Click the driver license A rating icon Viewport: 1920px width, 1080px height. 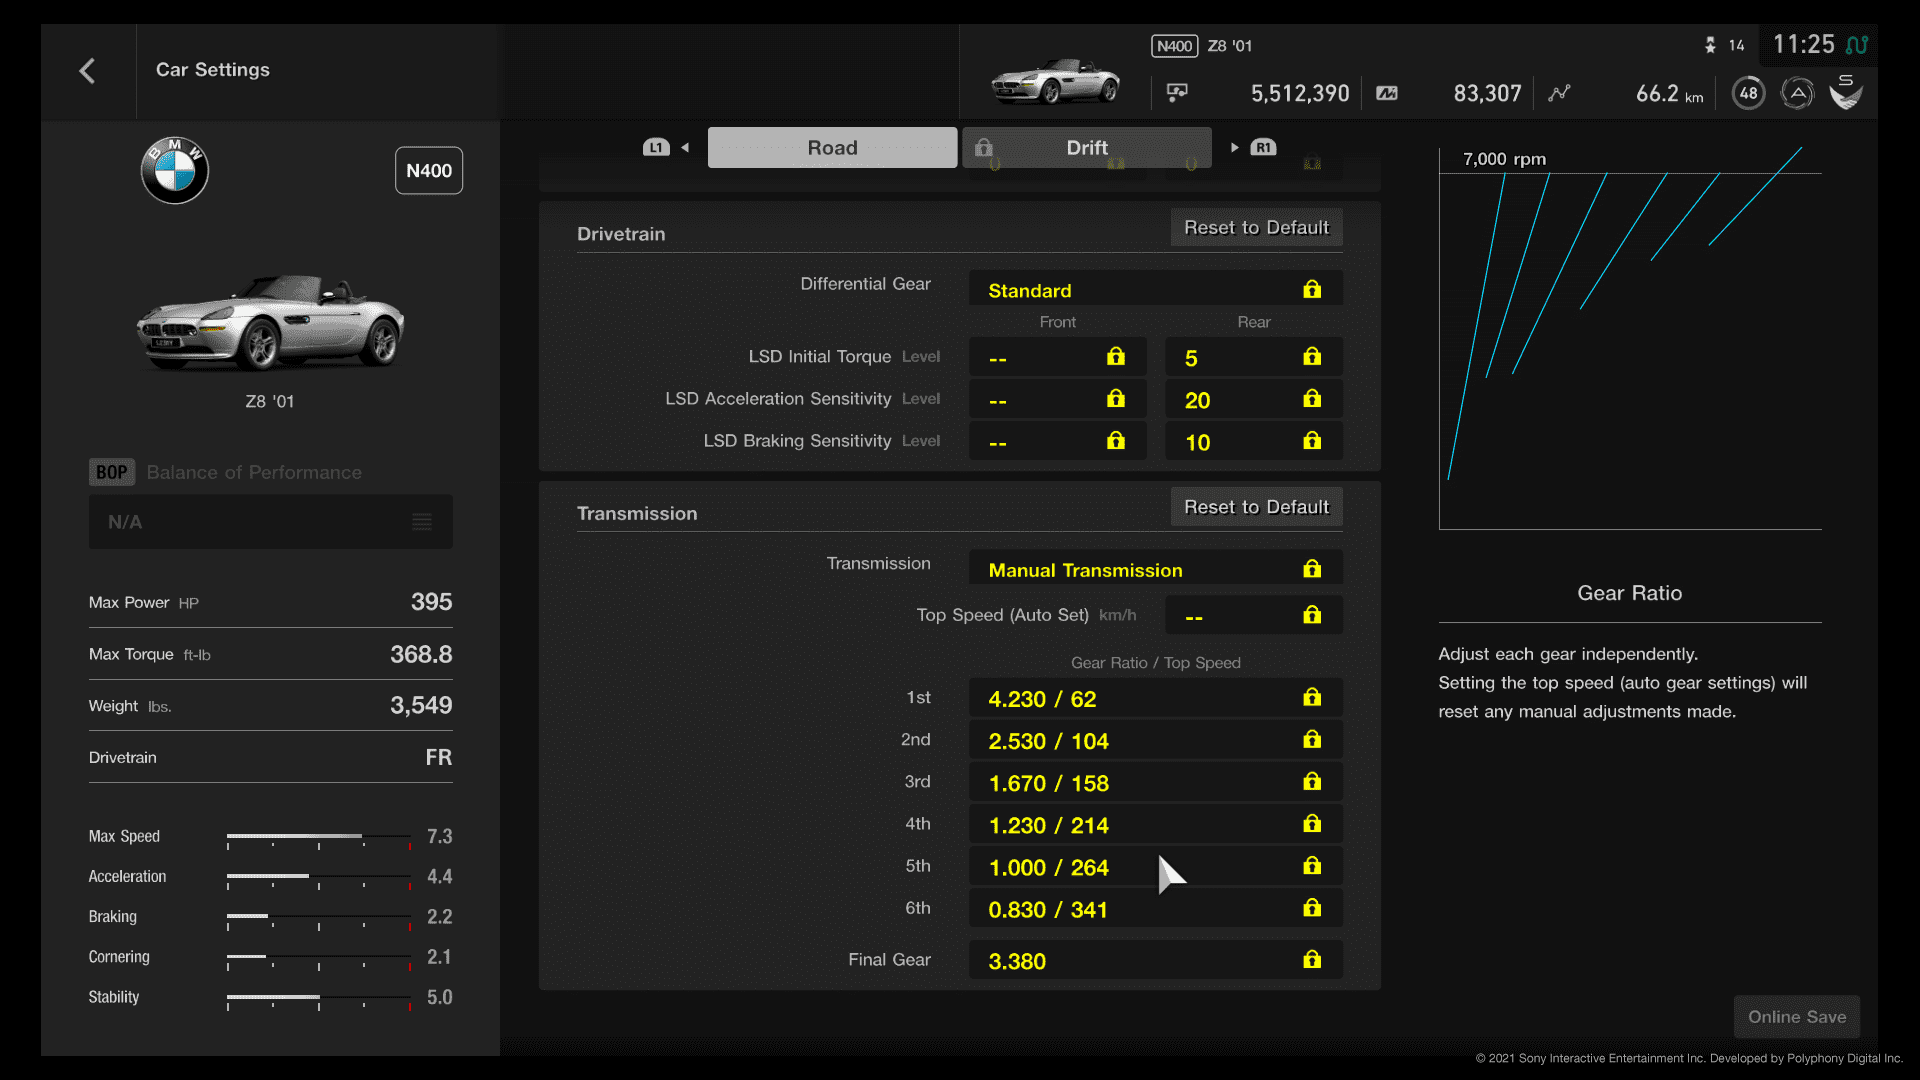point(1797,93)
